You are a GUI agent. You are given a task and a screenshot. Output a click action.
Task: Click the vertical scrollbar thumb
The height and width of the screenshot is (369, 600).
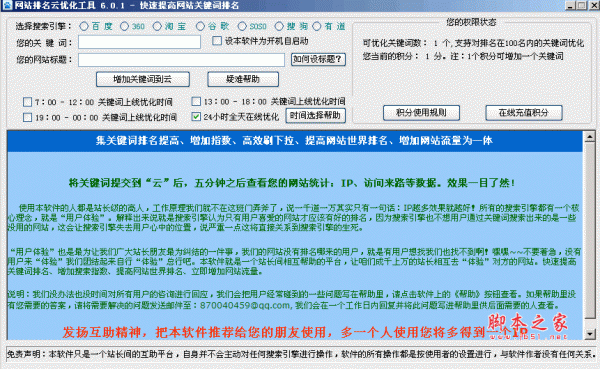[590, 230]
